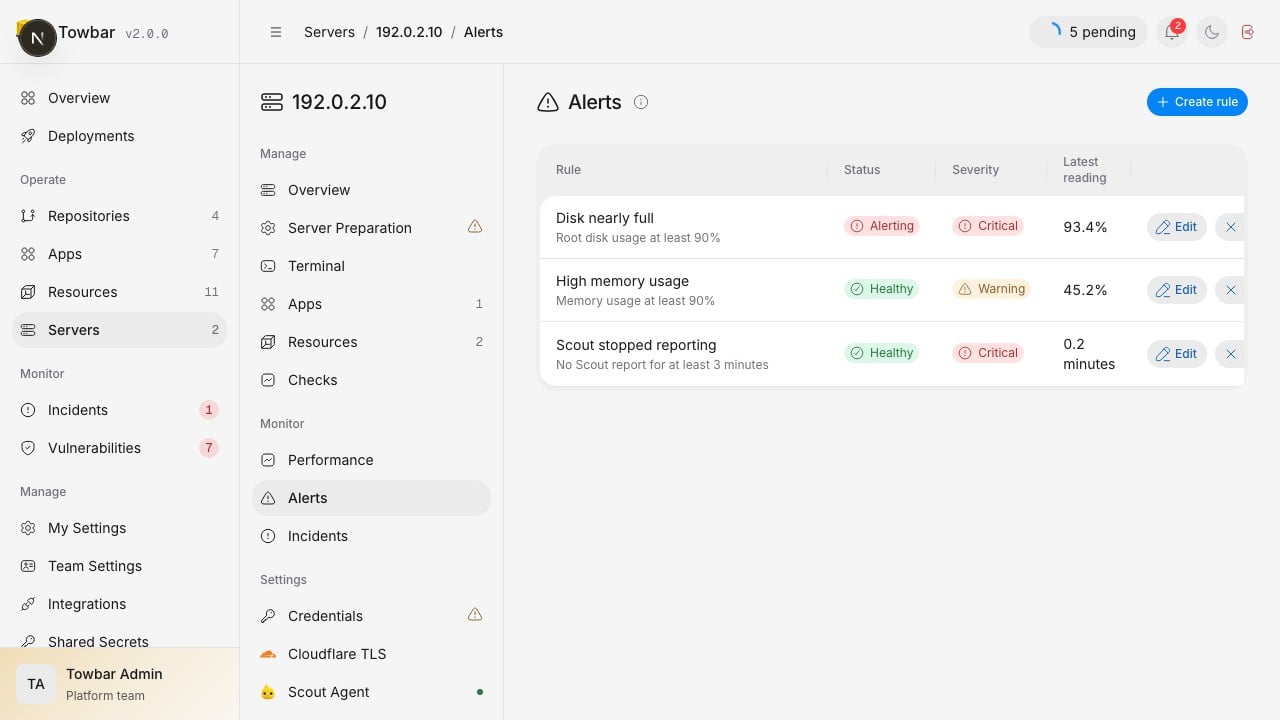Image resolution: width=1280 pixels, height=720 pixels.
Task: Click the Disk nearly full rule name
Action: (x=605, y=218)
